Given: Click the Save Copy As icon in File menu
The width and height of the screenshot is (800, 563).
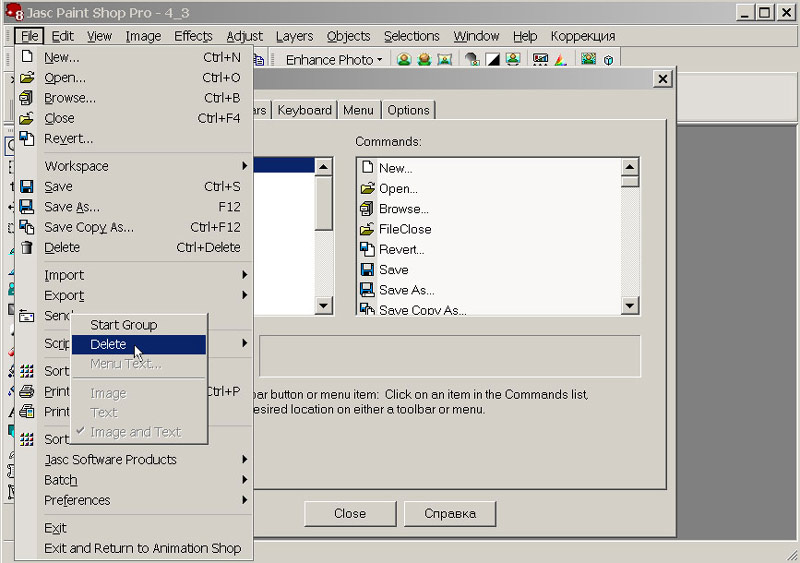Looking at the screenshot, I should point(27,227).
